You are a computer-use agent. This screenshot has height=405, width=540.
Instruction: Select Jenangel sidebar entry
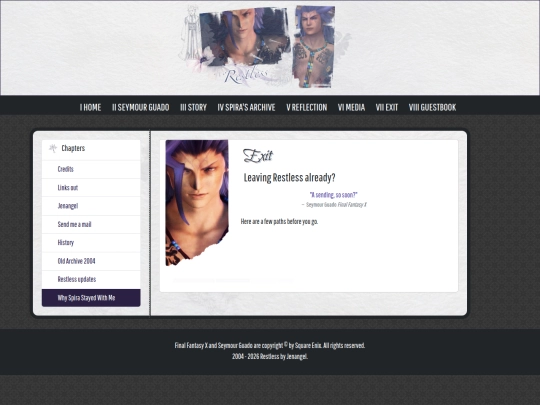click(91, 206)
